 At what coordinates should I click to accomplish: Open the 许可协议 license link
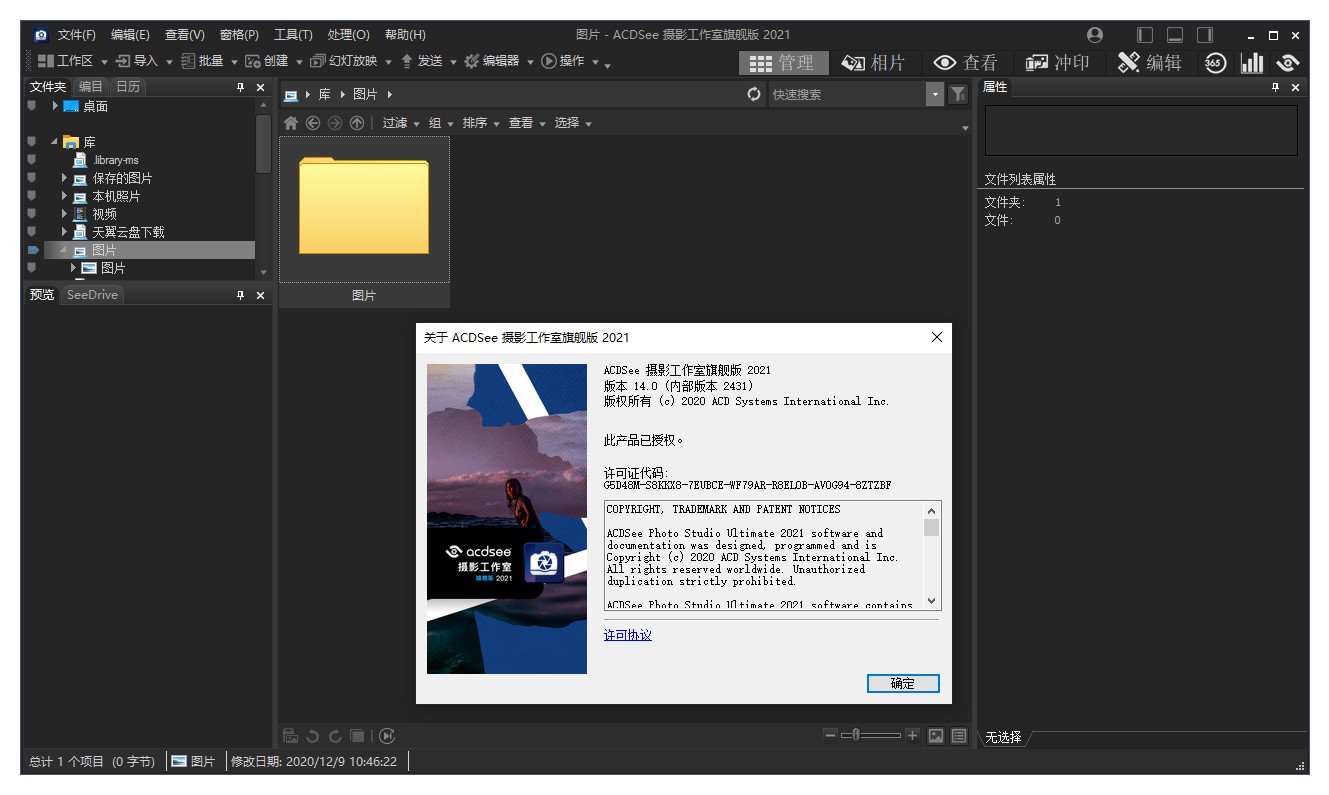pyautogui.click(x=627, y=635)
